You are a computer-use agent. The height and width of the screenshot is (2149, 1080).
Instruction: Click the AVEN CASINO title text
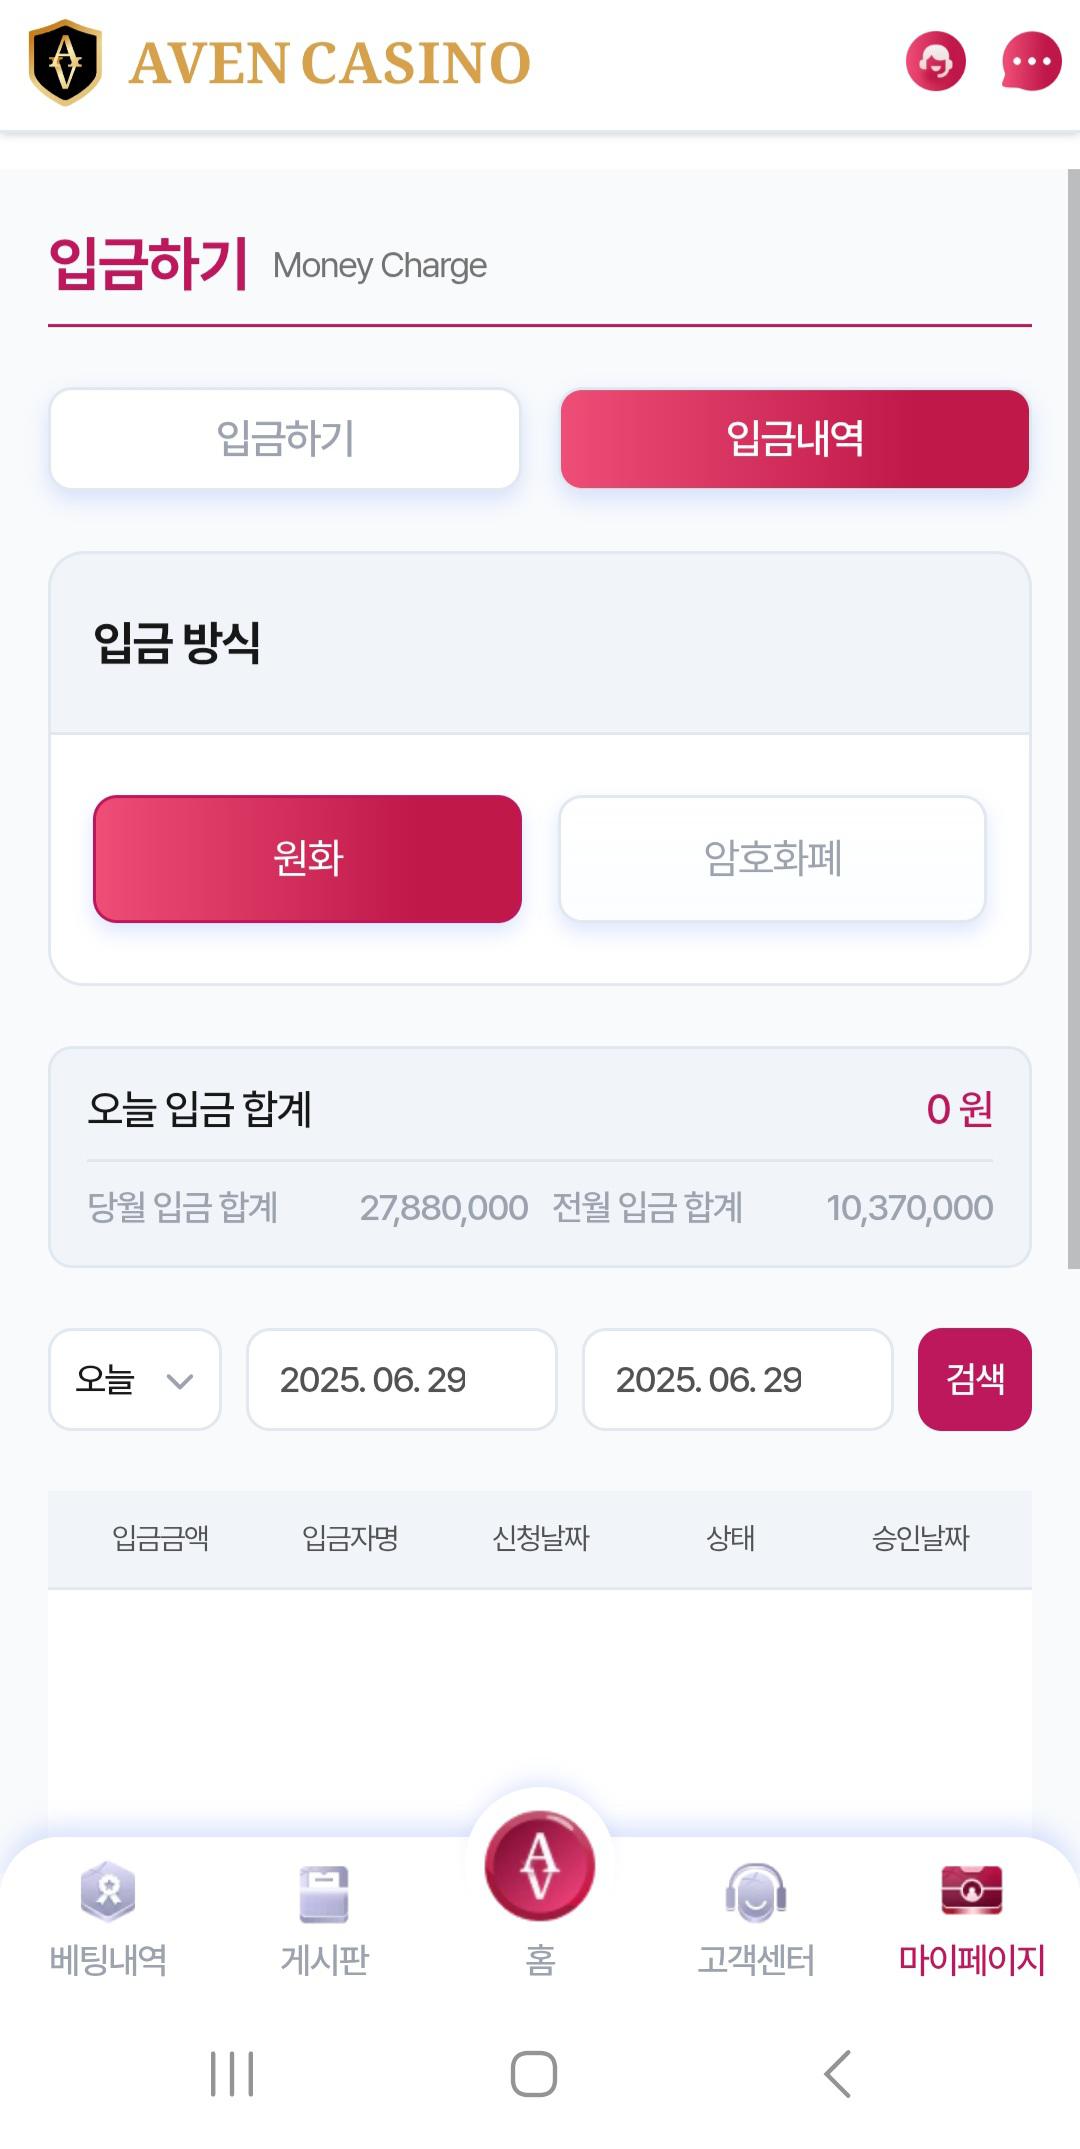point(330,63)
